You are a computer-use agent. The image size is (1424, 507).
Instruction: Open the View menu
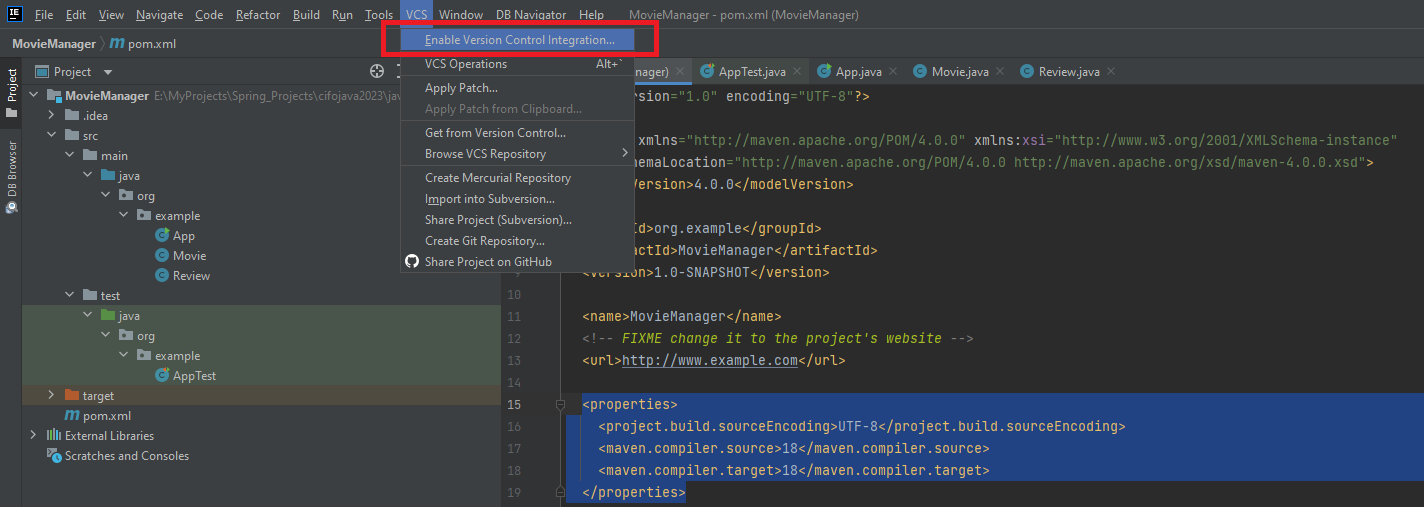(x=112, y=15)
